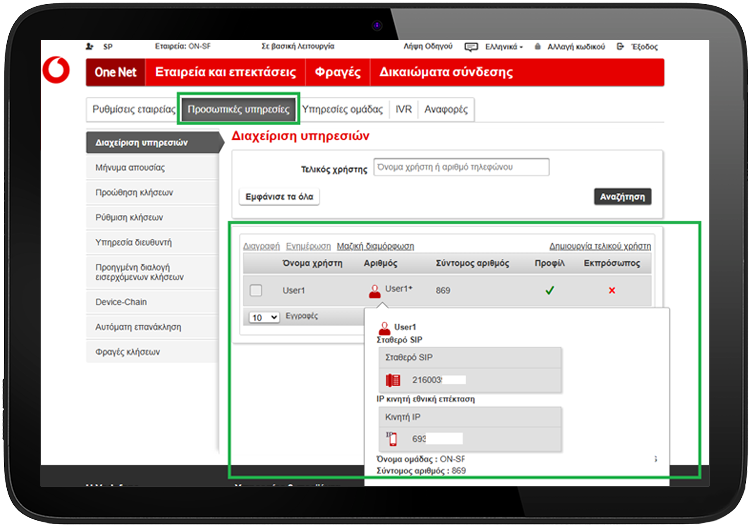
Task: Open Ρύθμιση κλήσεων sidebar item
Action: [x=152, y=218]
